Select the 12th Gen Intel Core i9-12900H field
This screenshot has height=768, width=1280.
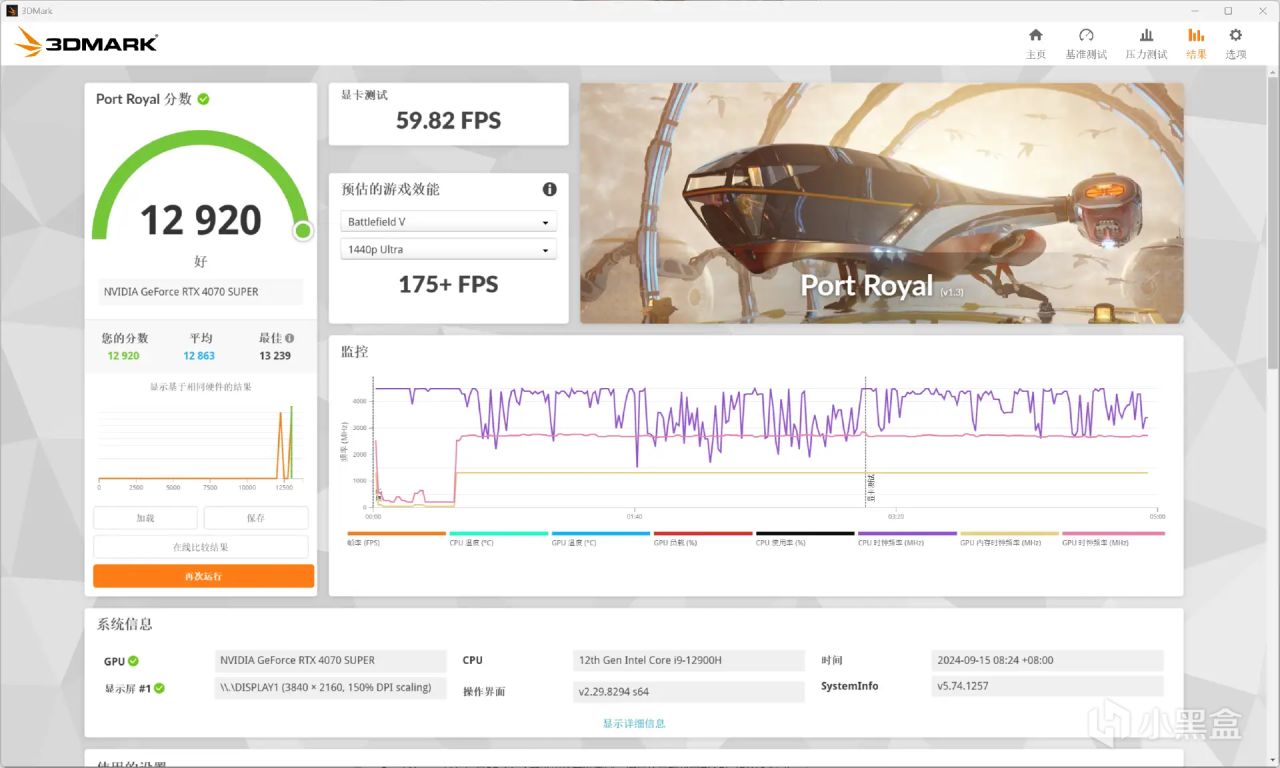(689, 660)
